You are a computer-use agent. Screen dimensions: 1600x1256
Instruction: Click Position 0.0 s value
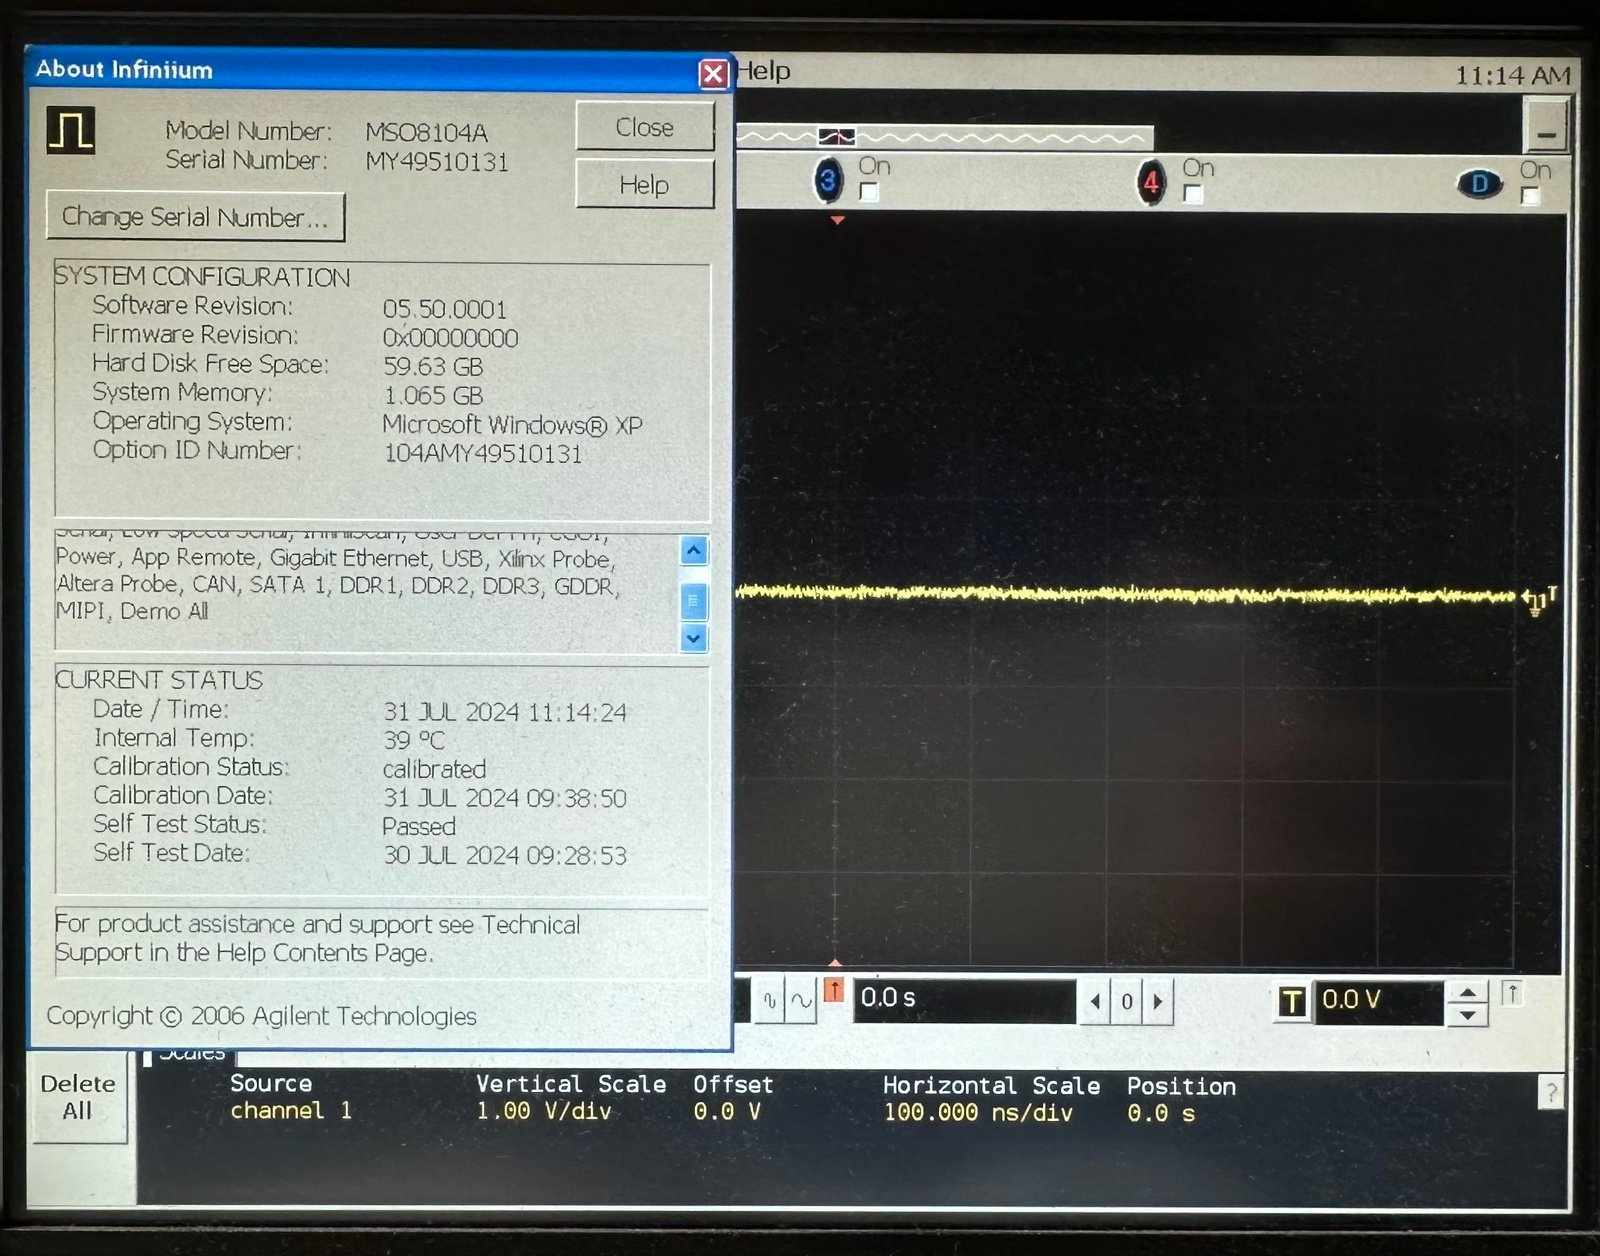pos(1161,1113)
